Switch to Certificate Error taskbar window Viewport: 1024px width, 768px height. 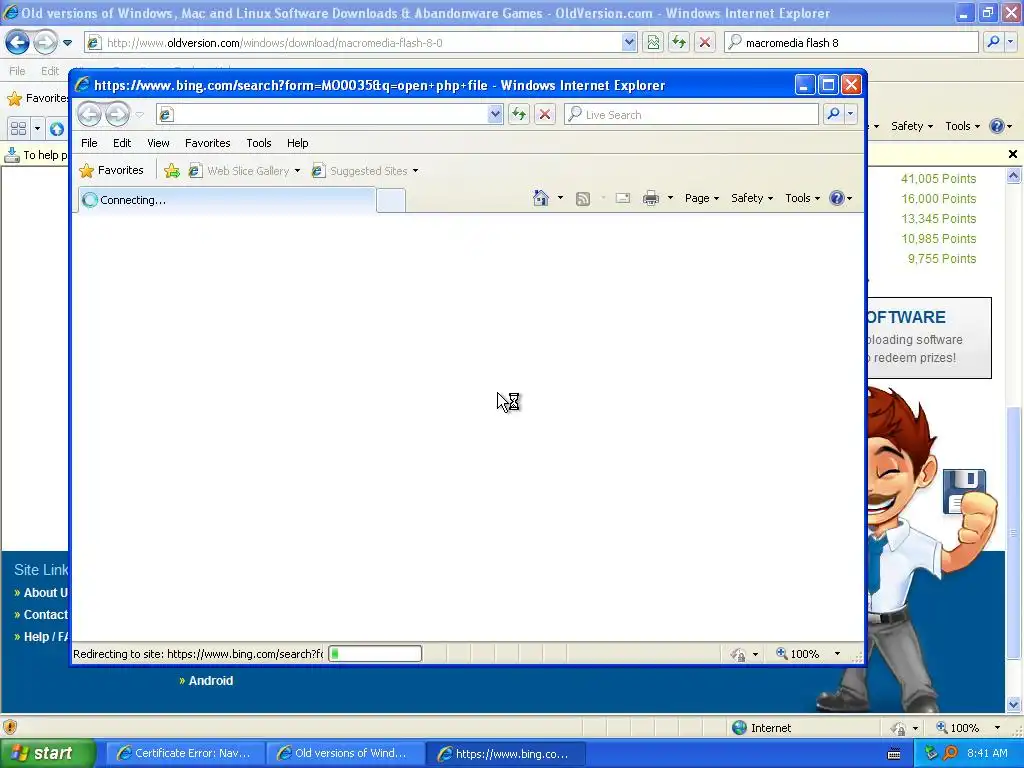185,753
